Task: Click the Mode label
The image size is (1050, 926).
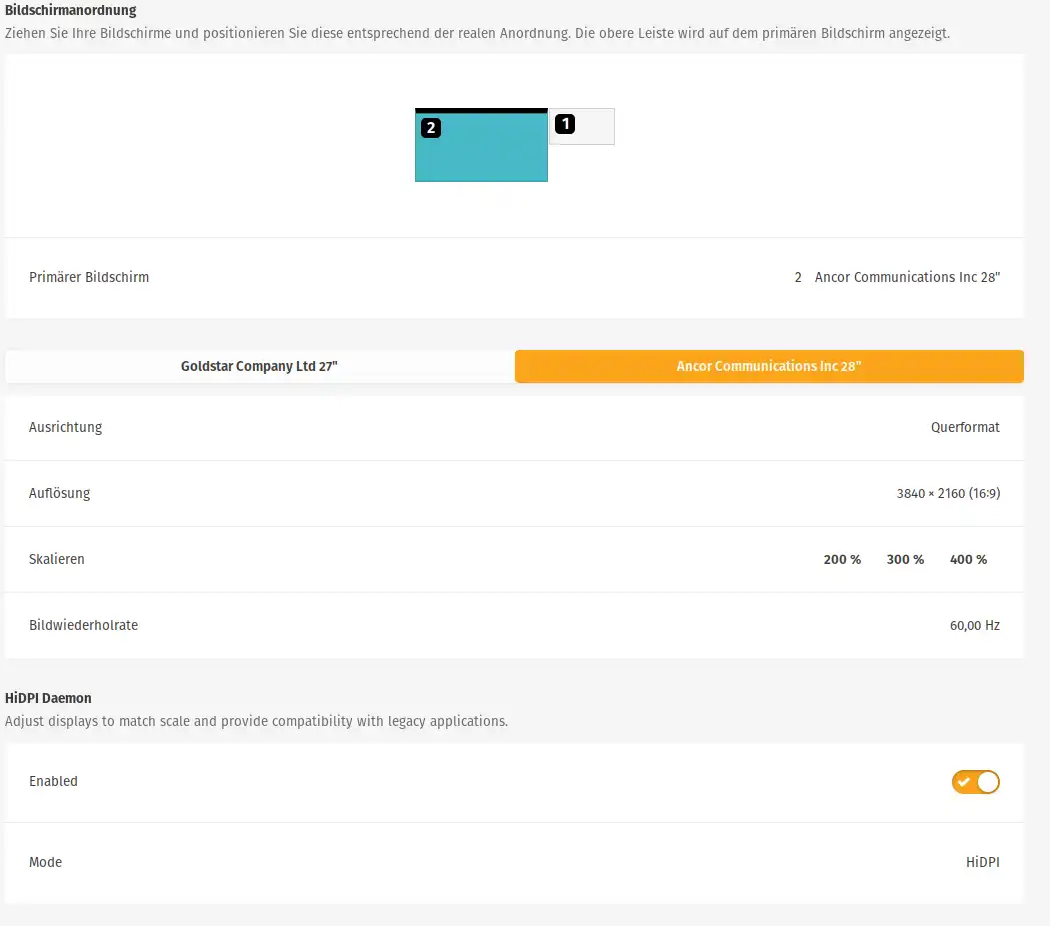Action: pyautogui.click(x=46, y=862)
